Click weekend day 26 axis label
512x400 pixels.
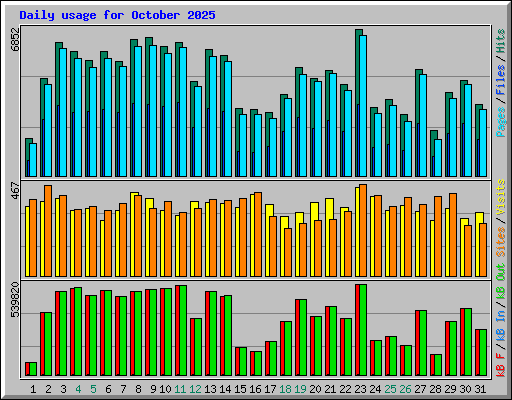point(405,389)
